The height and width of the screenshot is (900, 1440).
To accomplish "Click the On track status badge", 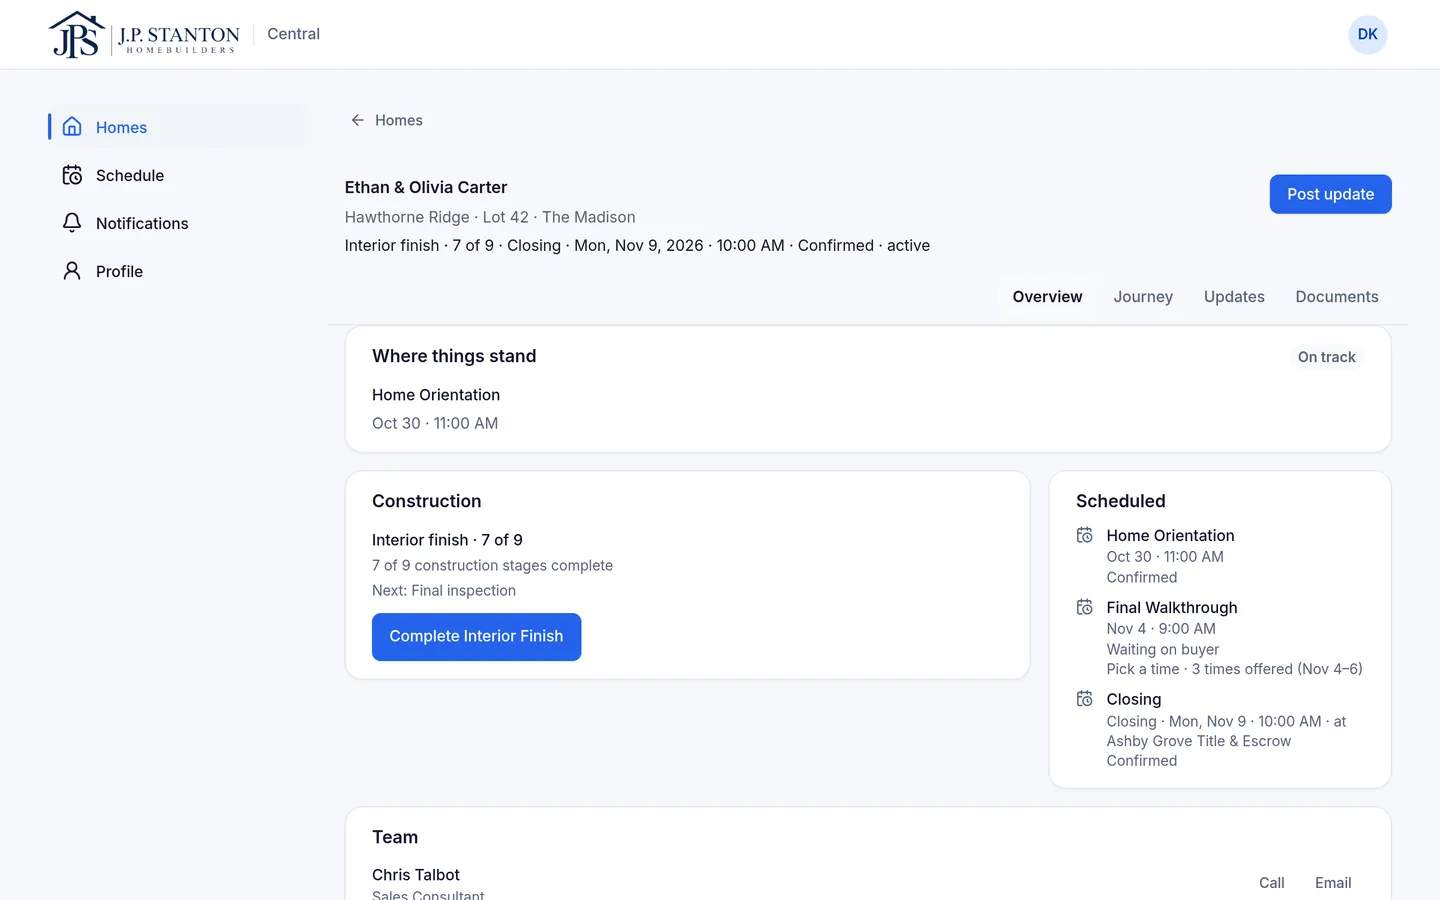I will [x=1326, y=357].
